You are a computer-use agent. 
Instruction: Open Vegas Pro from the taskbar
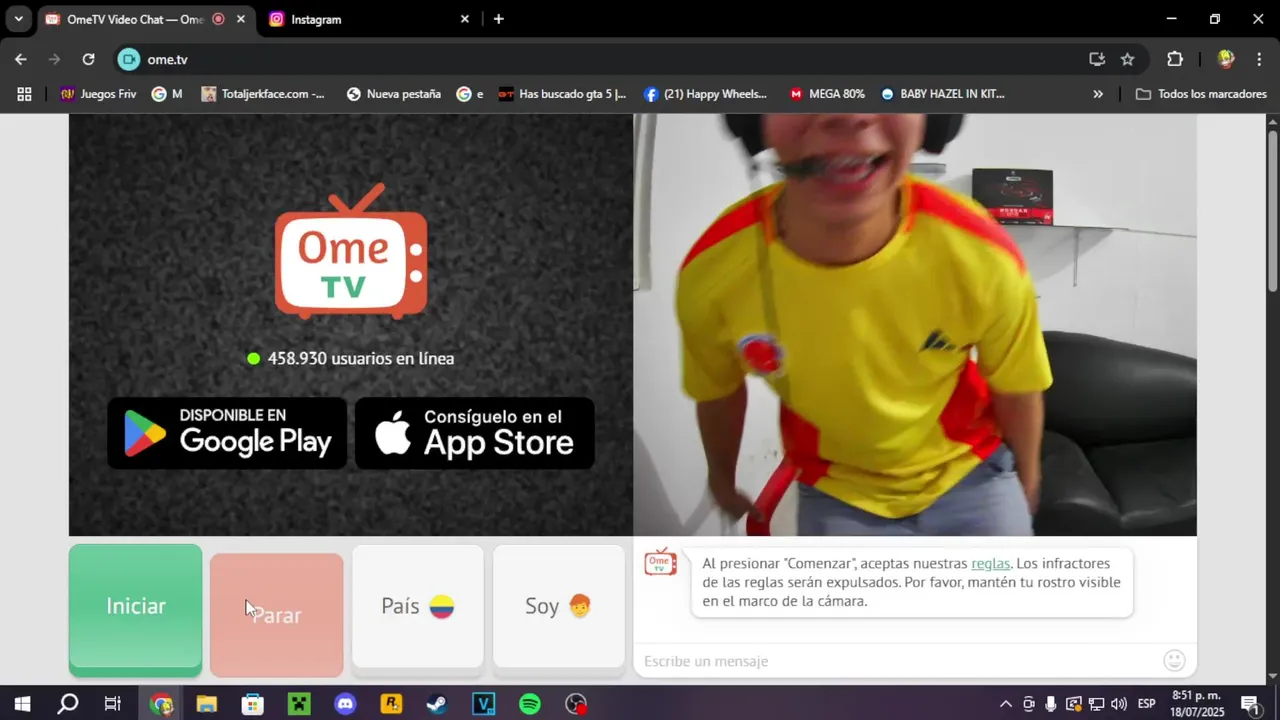(484, 704)
